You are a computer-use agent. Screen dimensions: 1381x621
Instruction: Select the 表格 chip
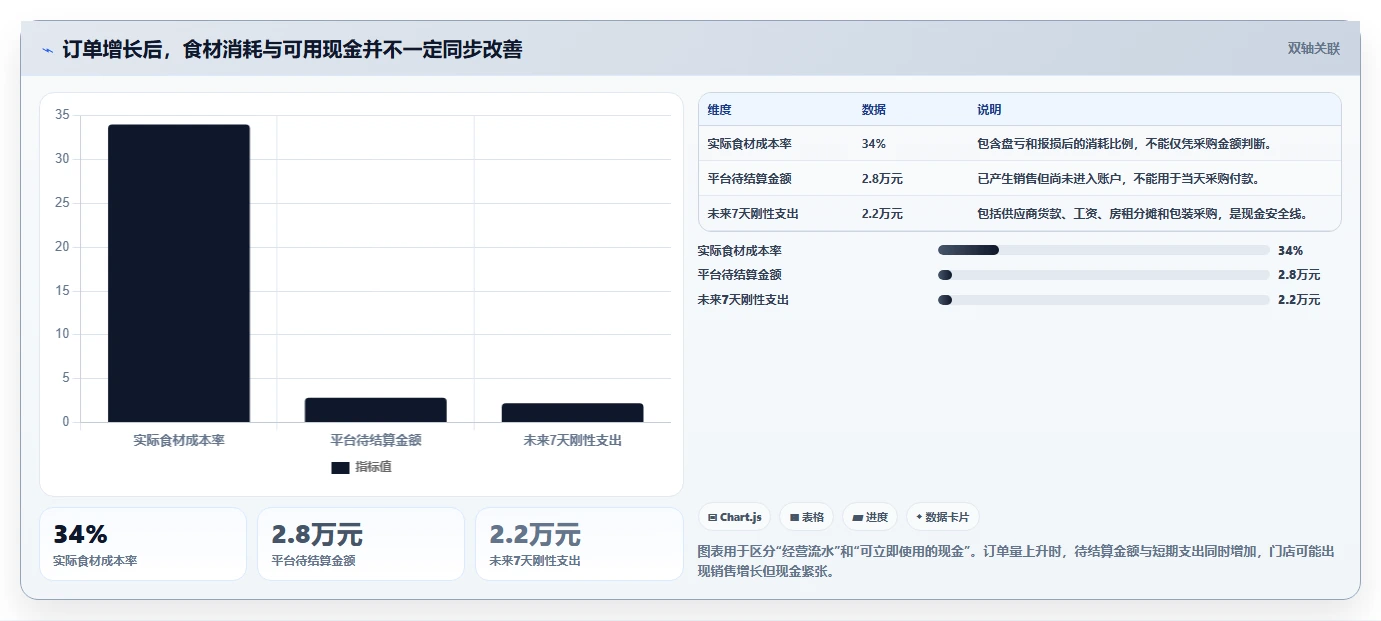tap(806, 517)
